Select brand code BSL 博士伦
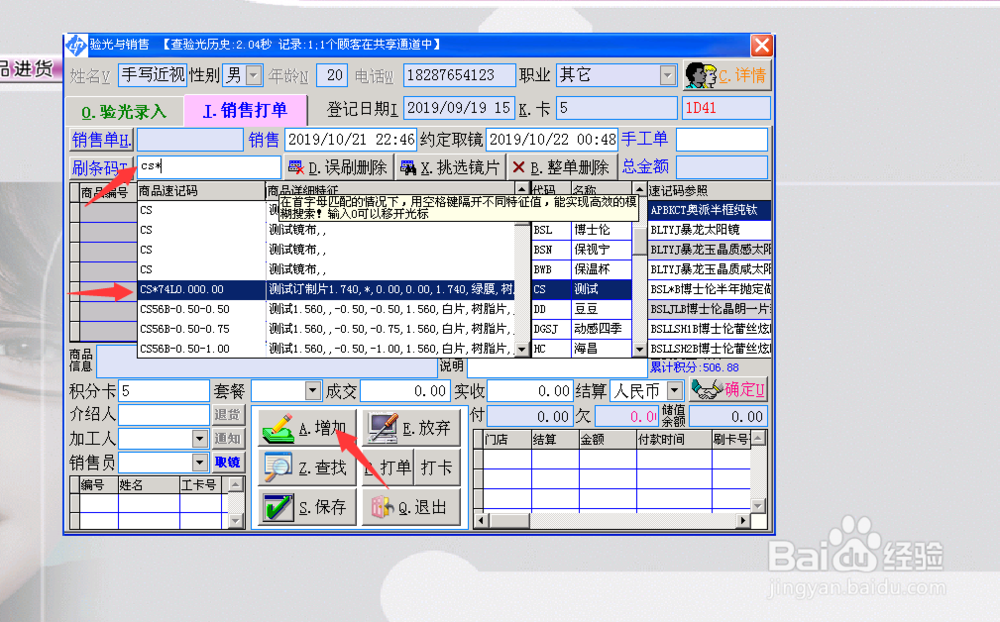 tap(582, 230)
